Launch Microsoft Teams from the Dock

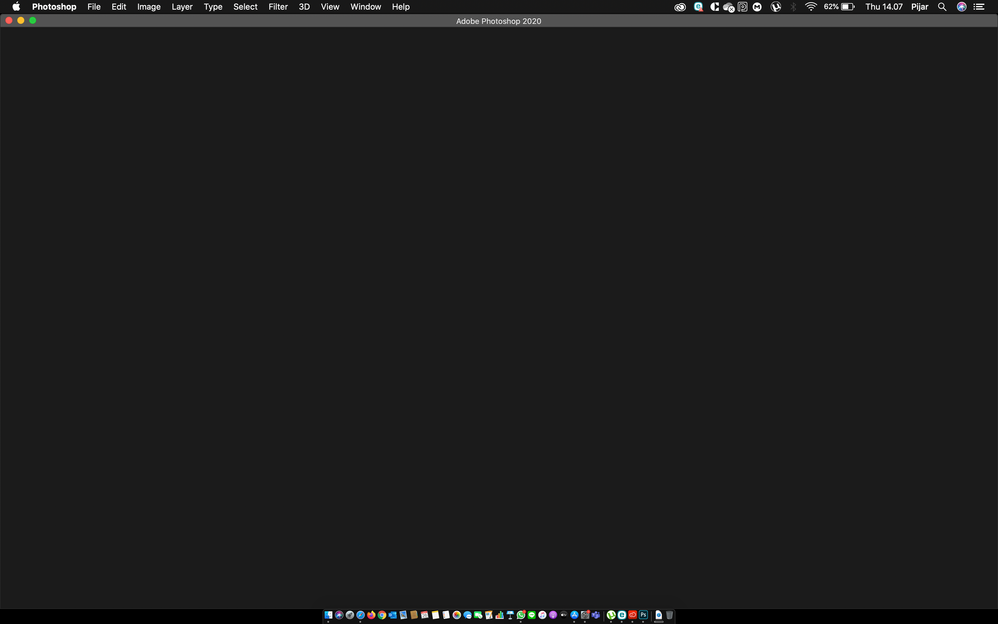click(x=596, y=615)
